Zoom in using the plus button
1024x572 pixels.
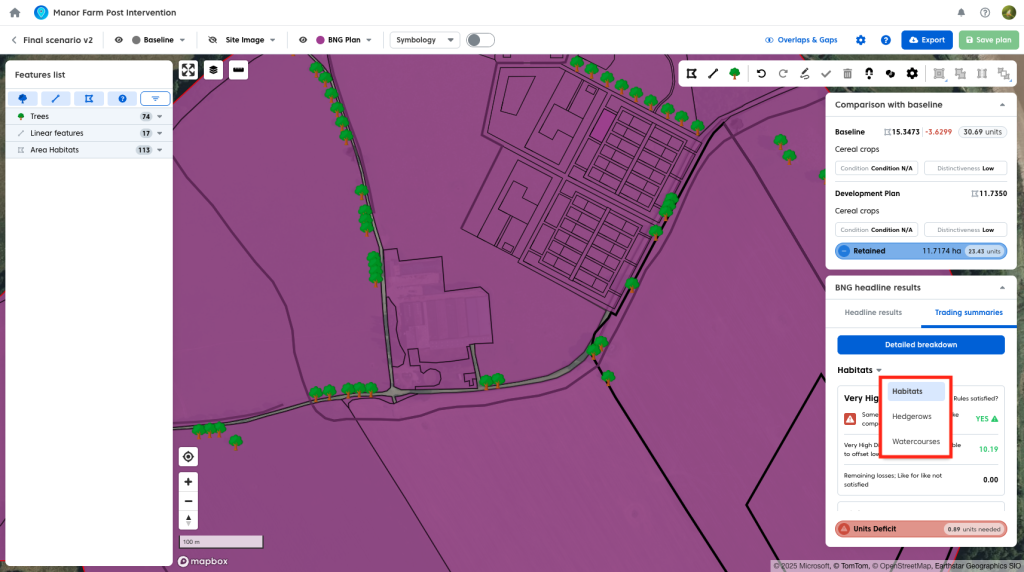[188, 481]
